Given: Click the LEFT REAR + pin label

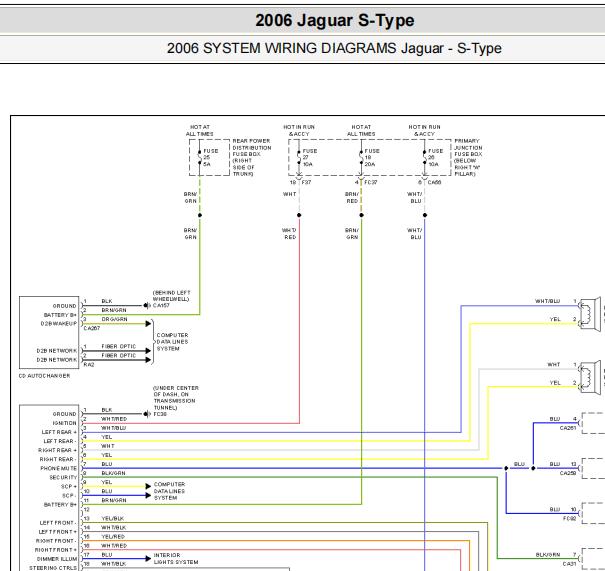Looking at the screenshot, I should tap(59, 432).
